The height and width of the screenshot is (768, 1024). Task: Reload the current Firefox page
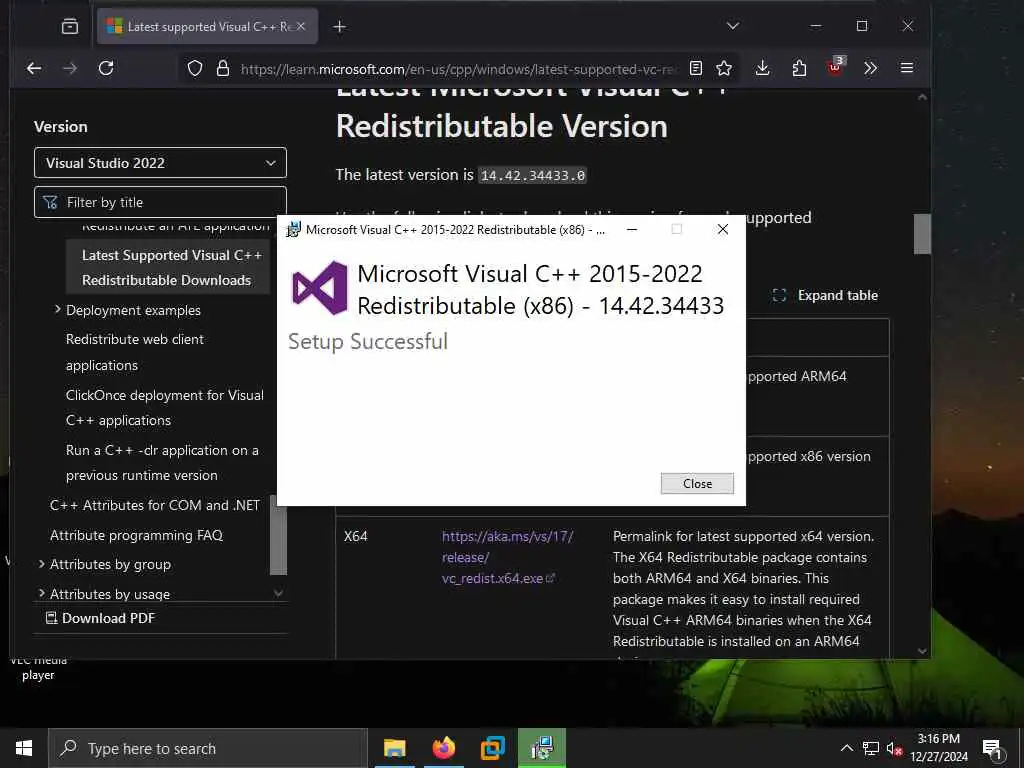[106, 69]
